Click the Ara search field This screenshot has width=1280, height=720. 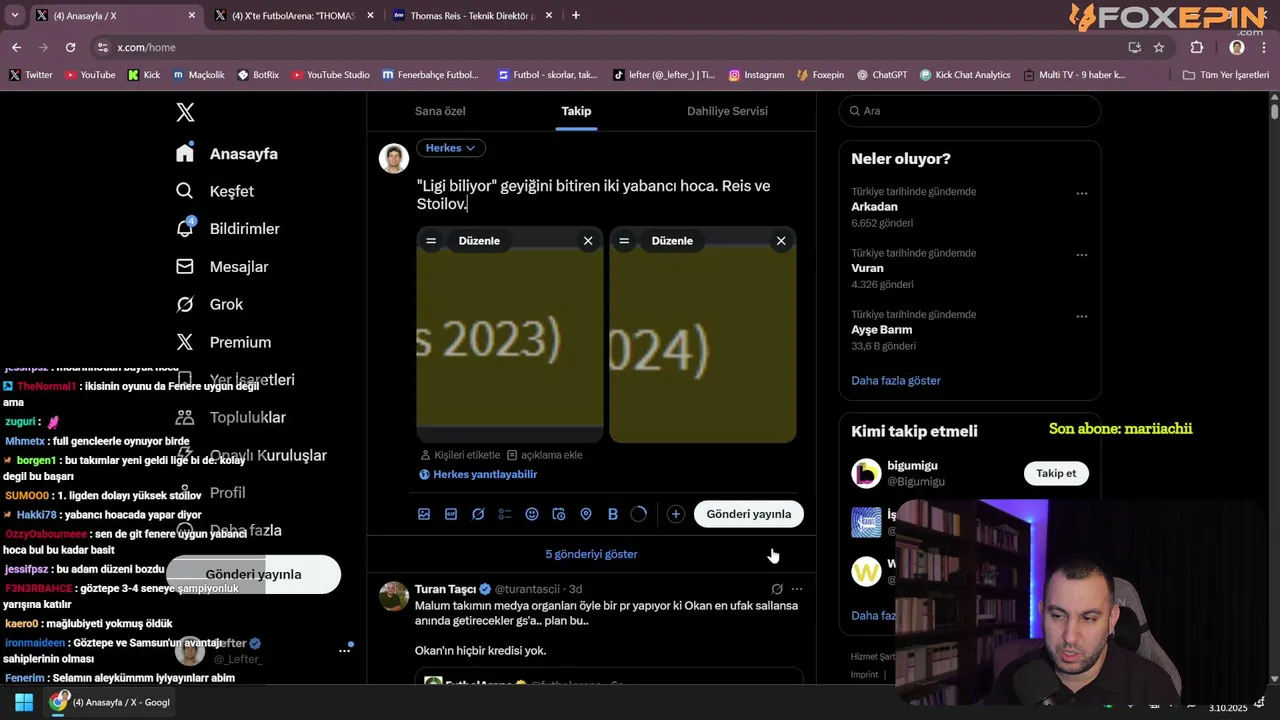(970, 111)
